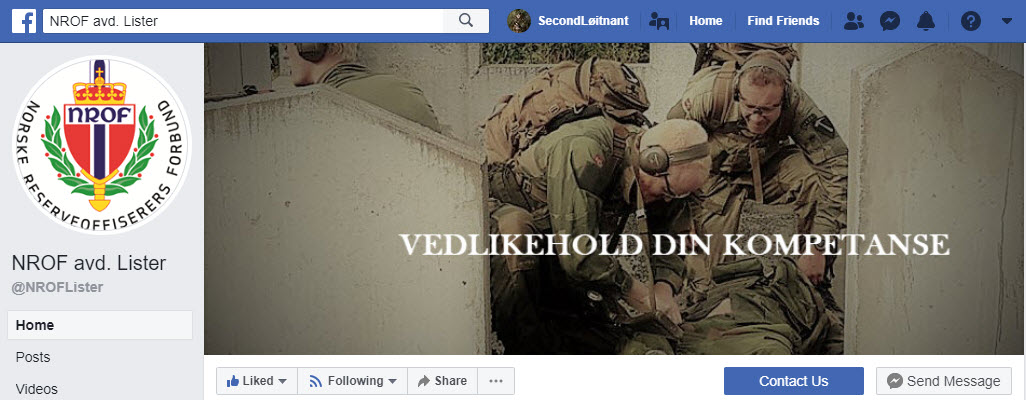1026x400 pixels.
Task: Click the search magnifier button
Action: [466, 21]
